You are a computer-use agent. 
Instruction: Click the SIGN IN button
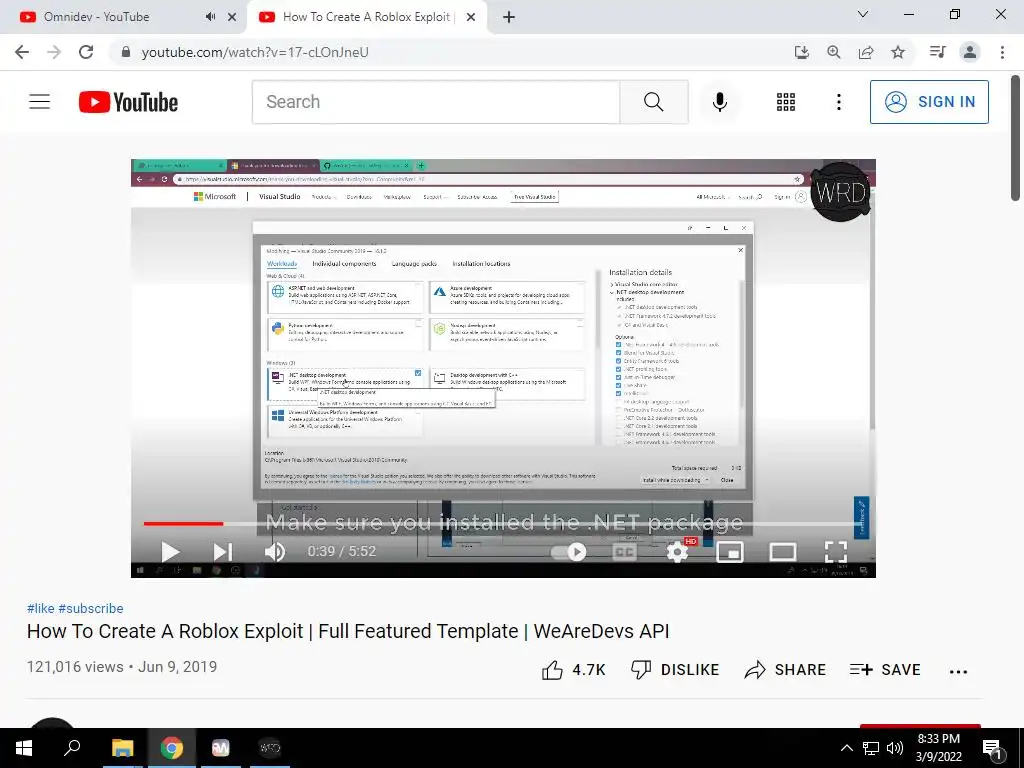[x=929, y=102]
